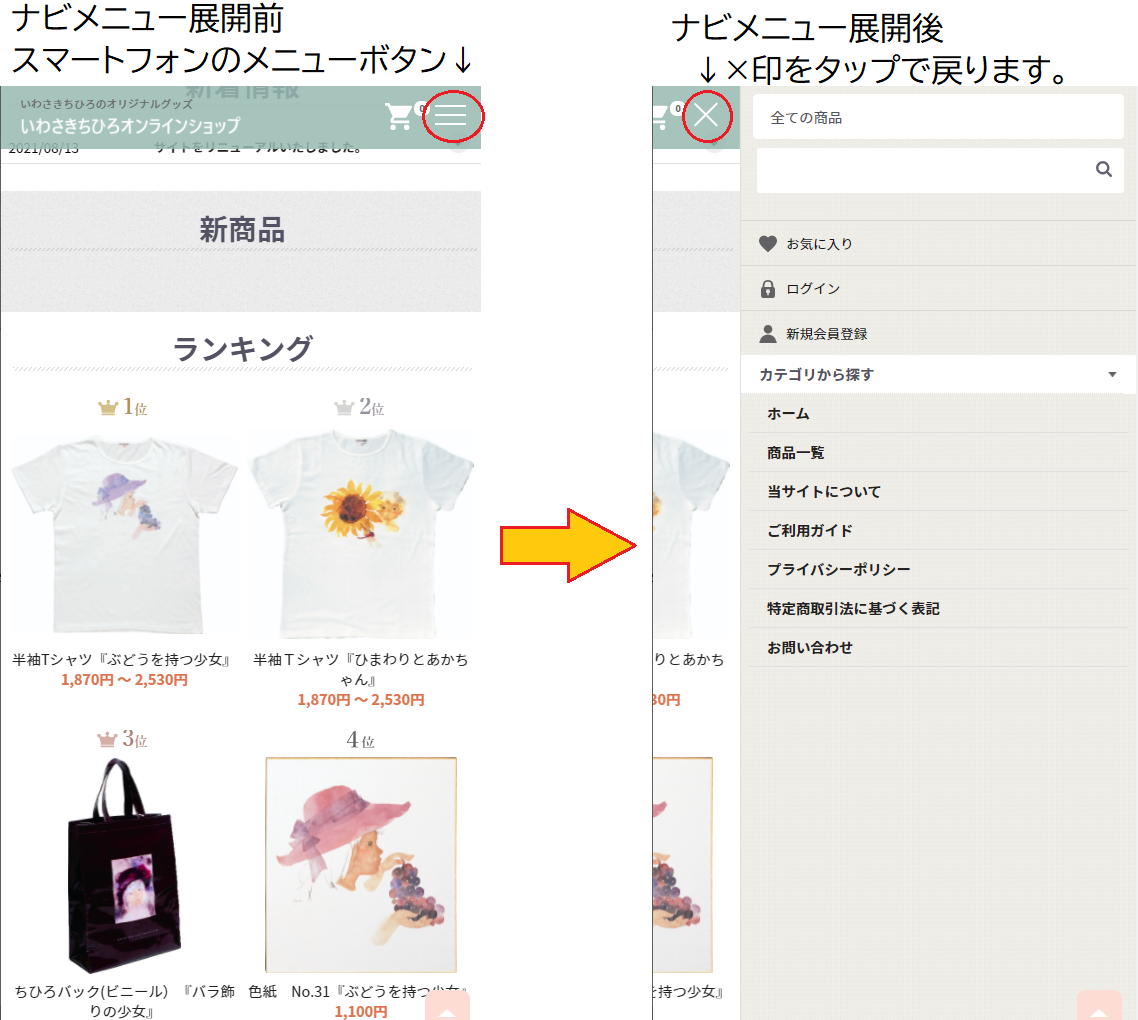Click the price under ぶどうを持つ少女 T-shirt
1138x1020 pixels.
pos(124,680)
